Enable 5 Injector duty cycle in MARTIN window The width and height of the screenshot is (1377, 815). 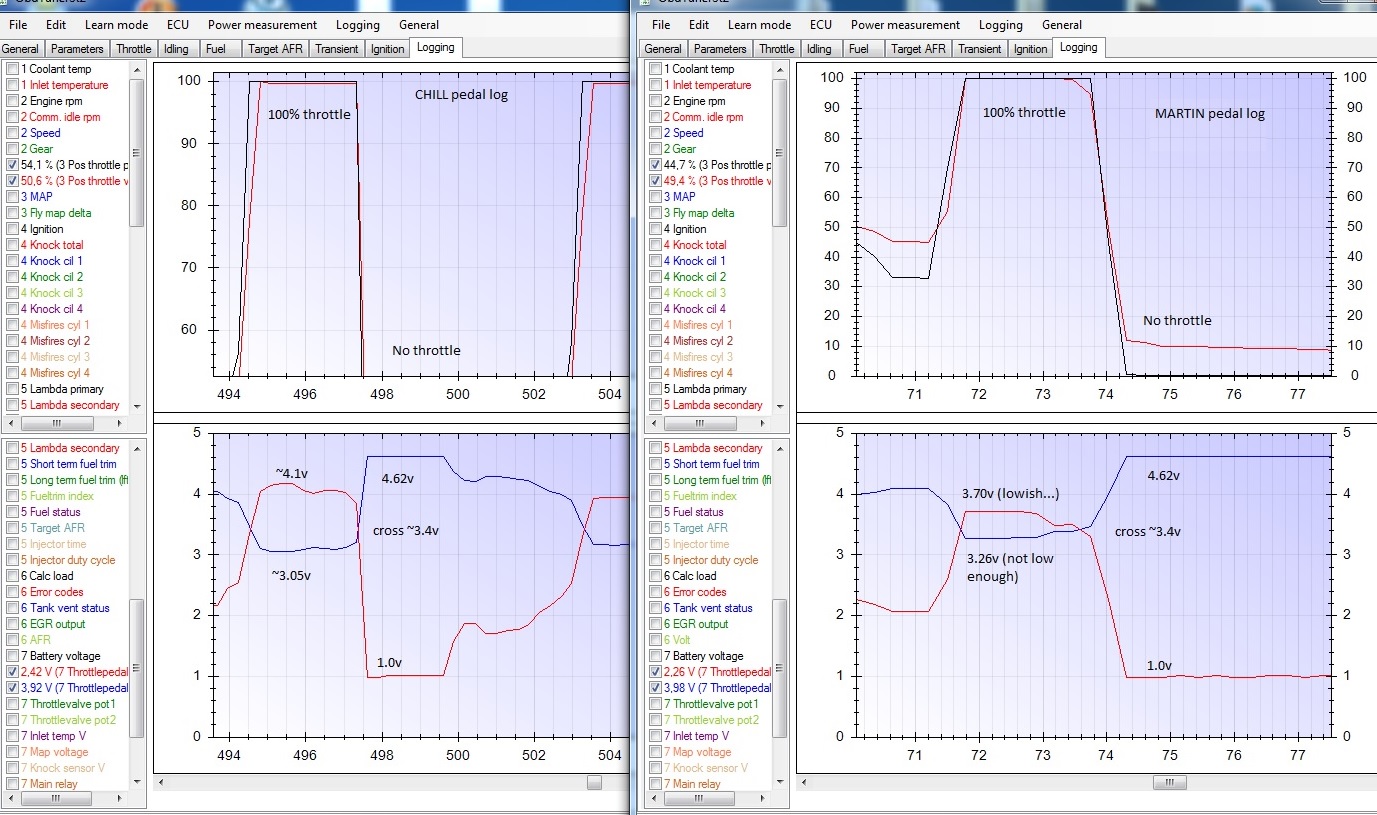coord(656,560)
